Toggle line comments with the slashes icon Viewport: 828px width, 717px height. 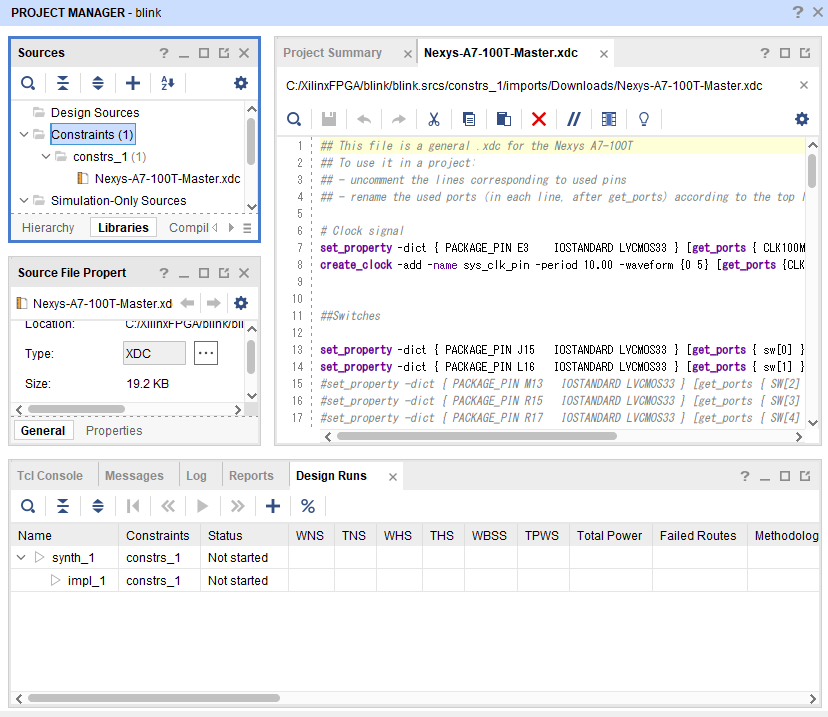[574, 119]
